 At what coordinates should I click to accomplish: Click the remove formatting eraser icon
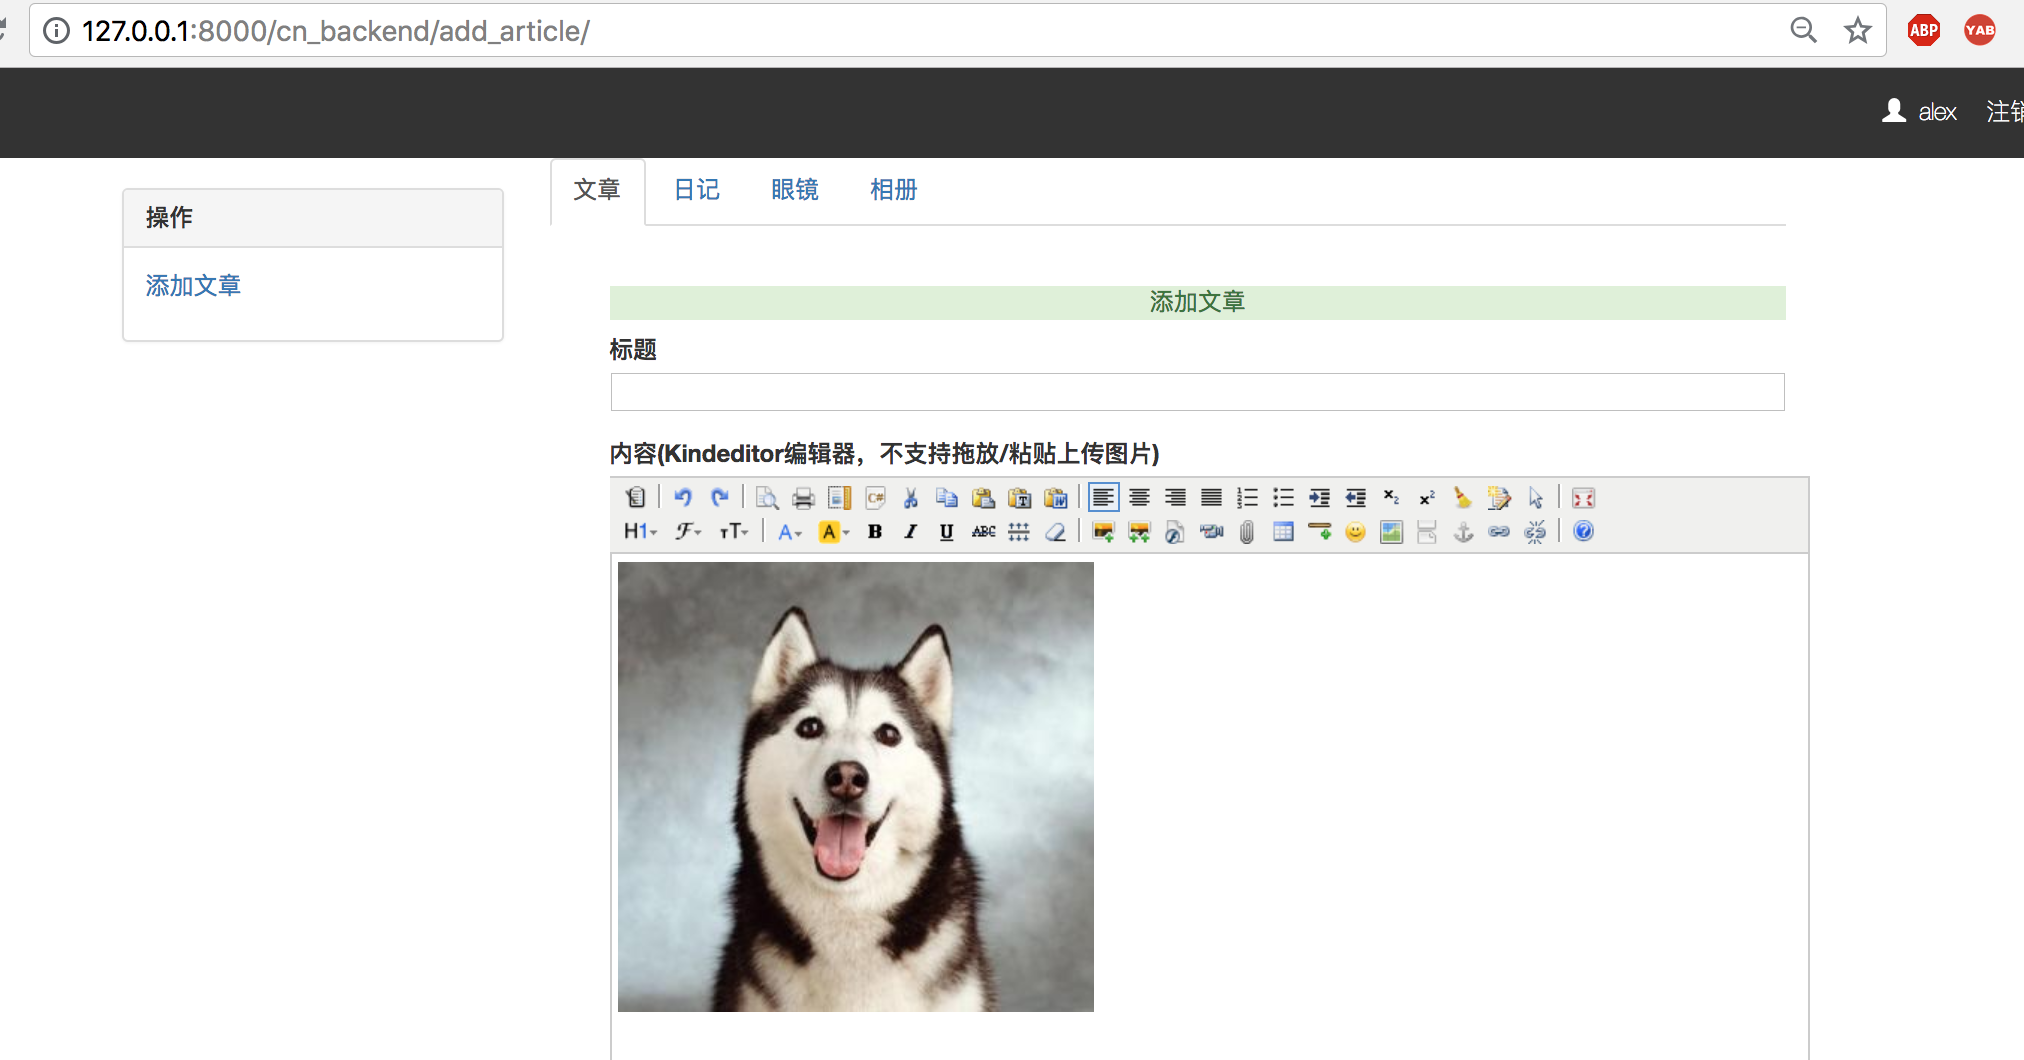1055,531
